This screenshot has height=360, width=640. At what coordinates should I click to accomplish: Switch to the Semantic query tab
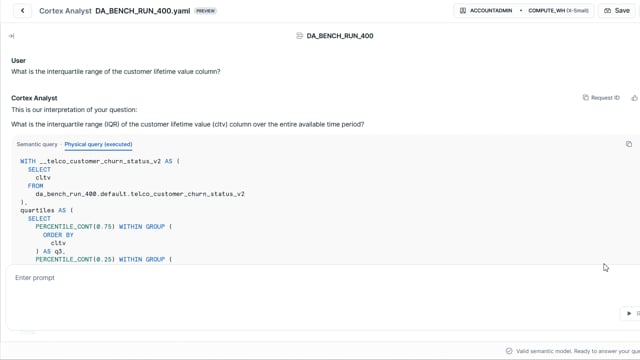pos(37,144)
